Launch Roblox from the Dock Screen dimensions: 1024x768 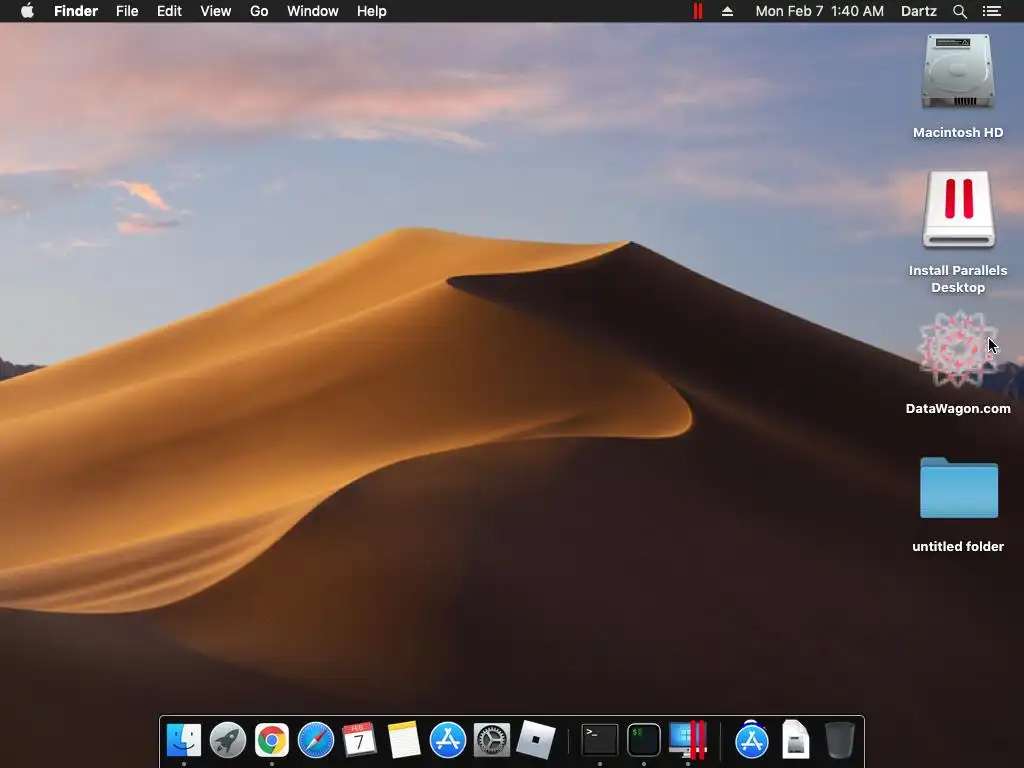[x=536, y=740]
